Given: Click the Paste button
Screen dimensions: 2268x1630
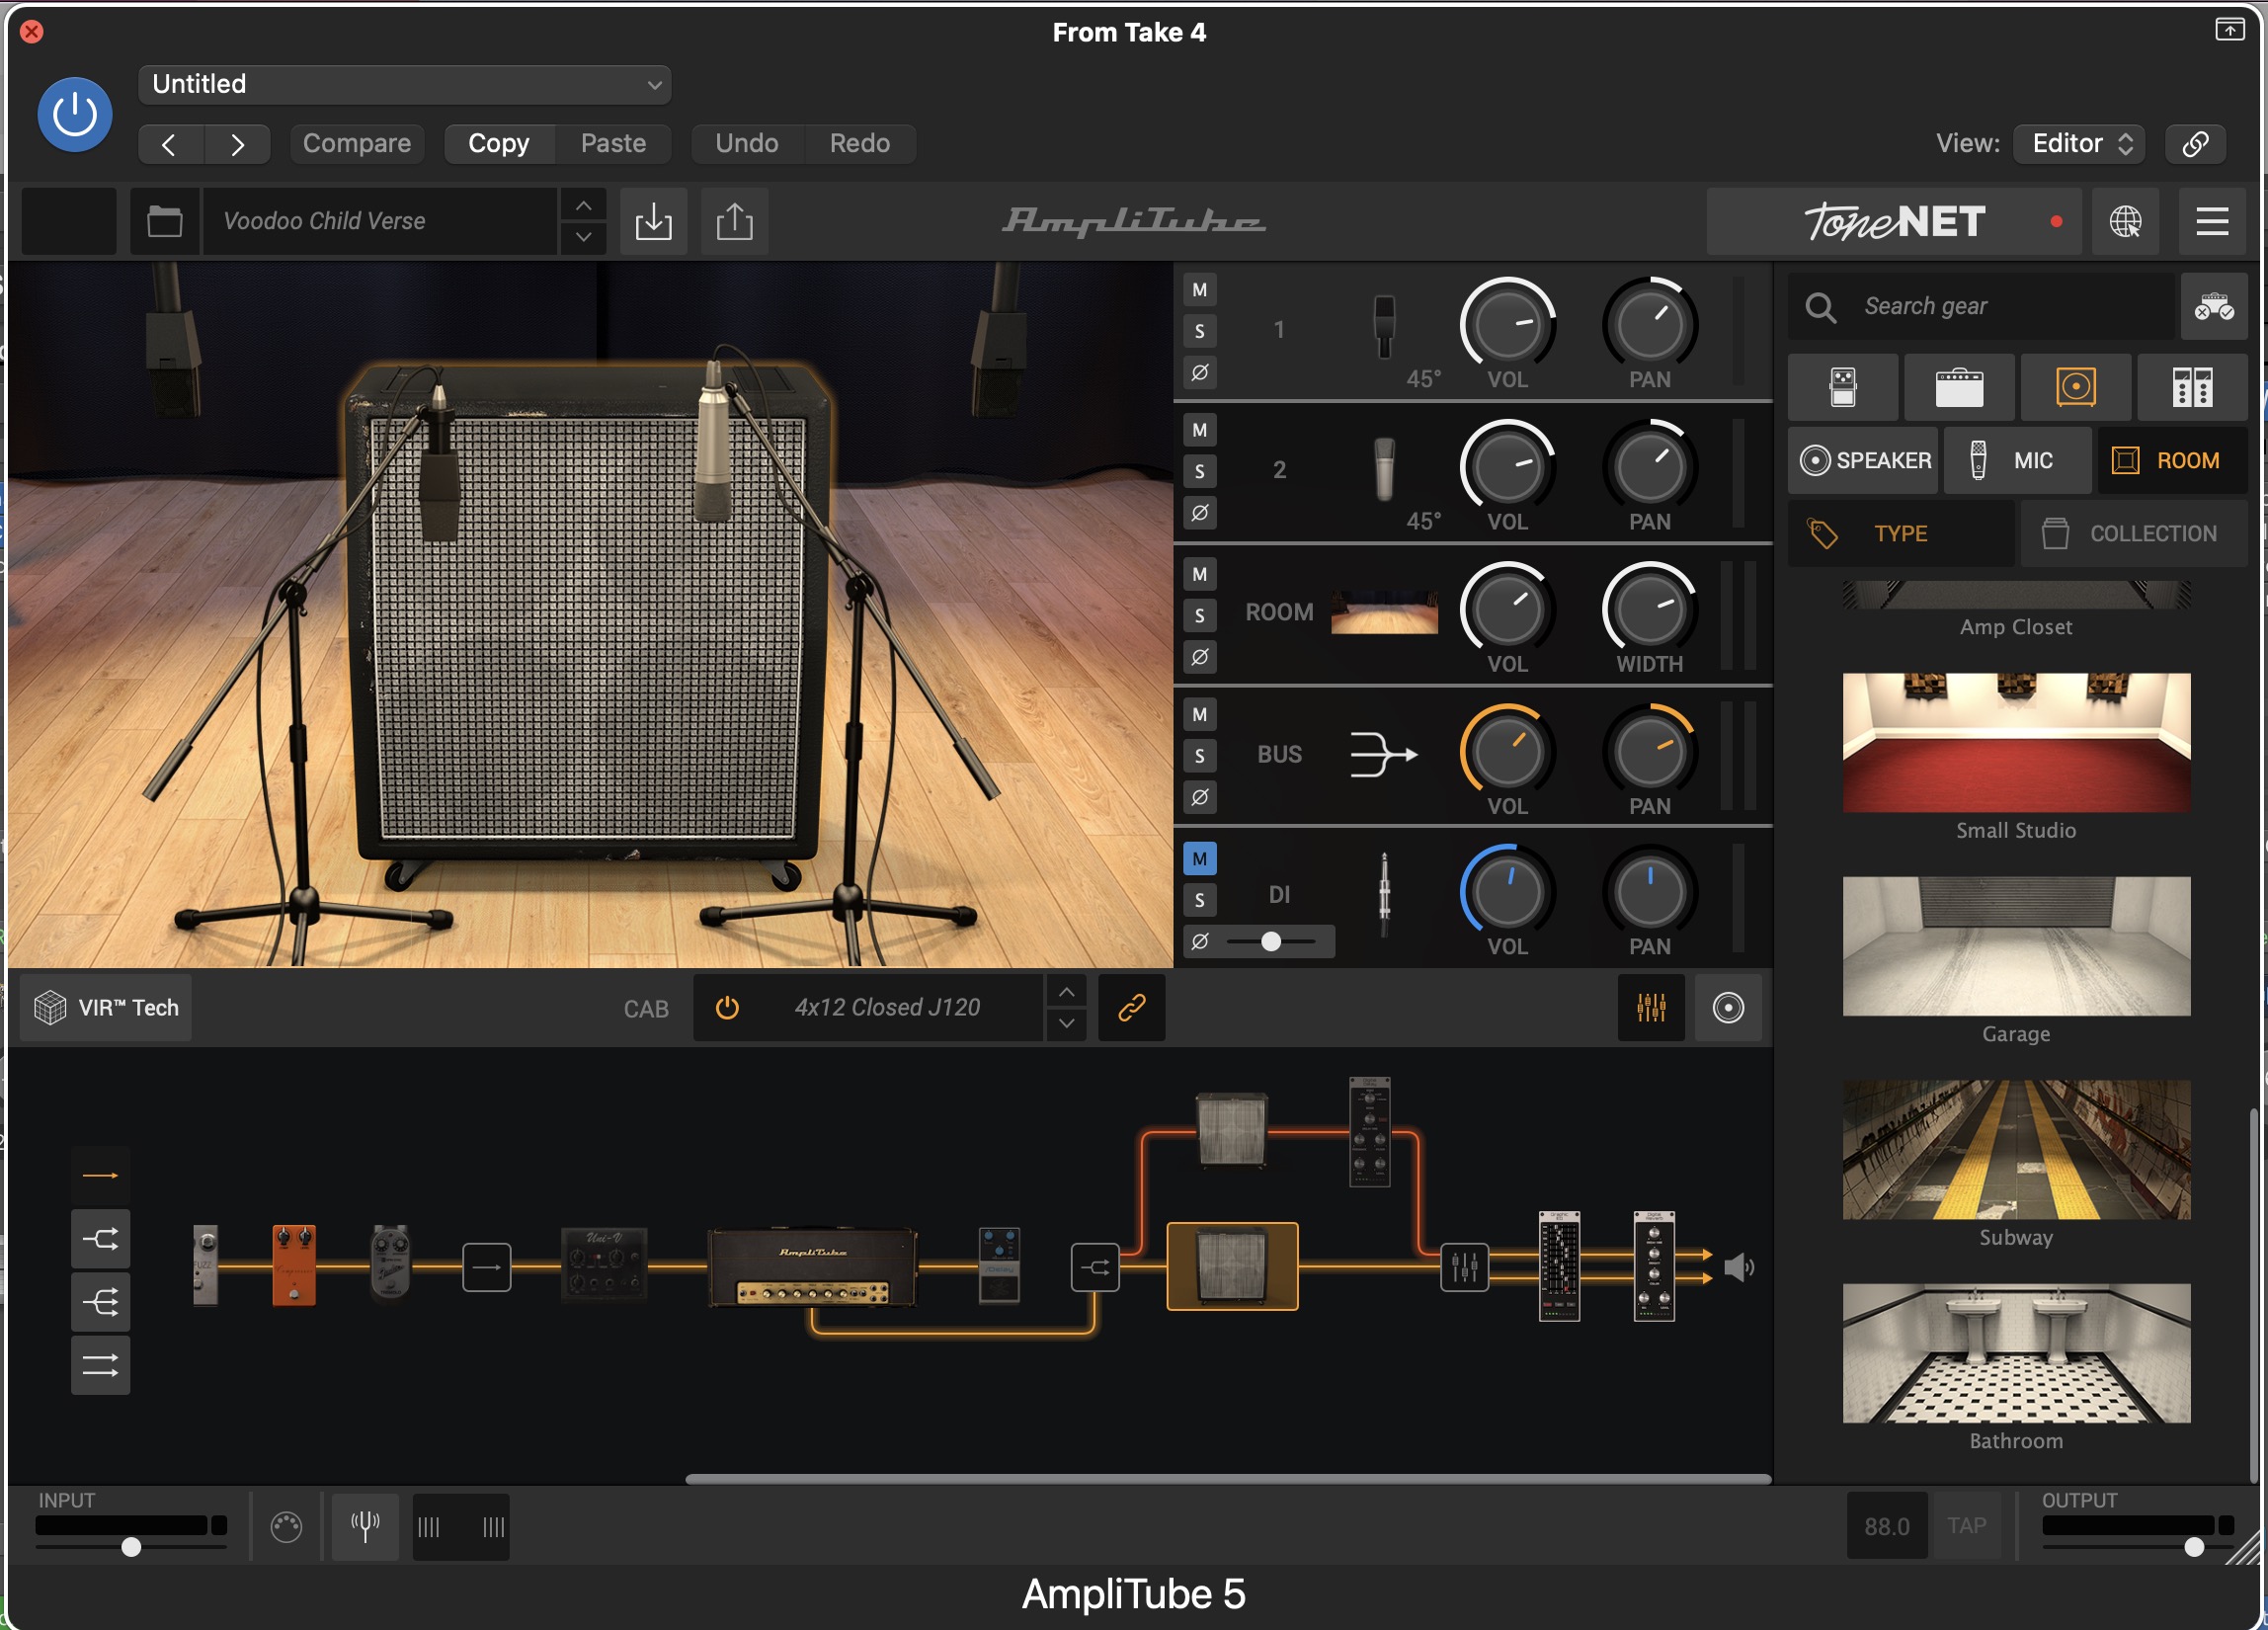Looking at the screenshot, I should pos(613,144).
